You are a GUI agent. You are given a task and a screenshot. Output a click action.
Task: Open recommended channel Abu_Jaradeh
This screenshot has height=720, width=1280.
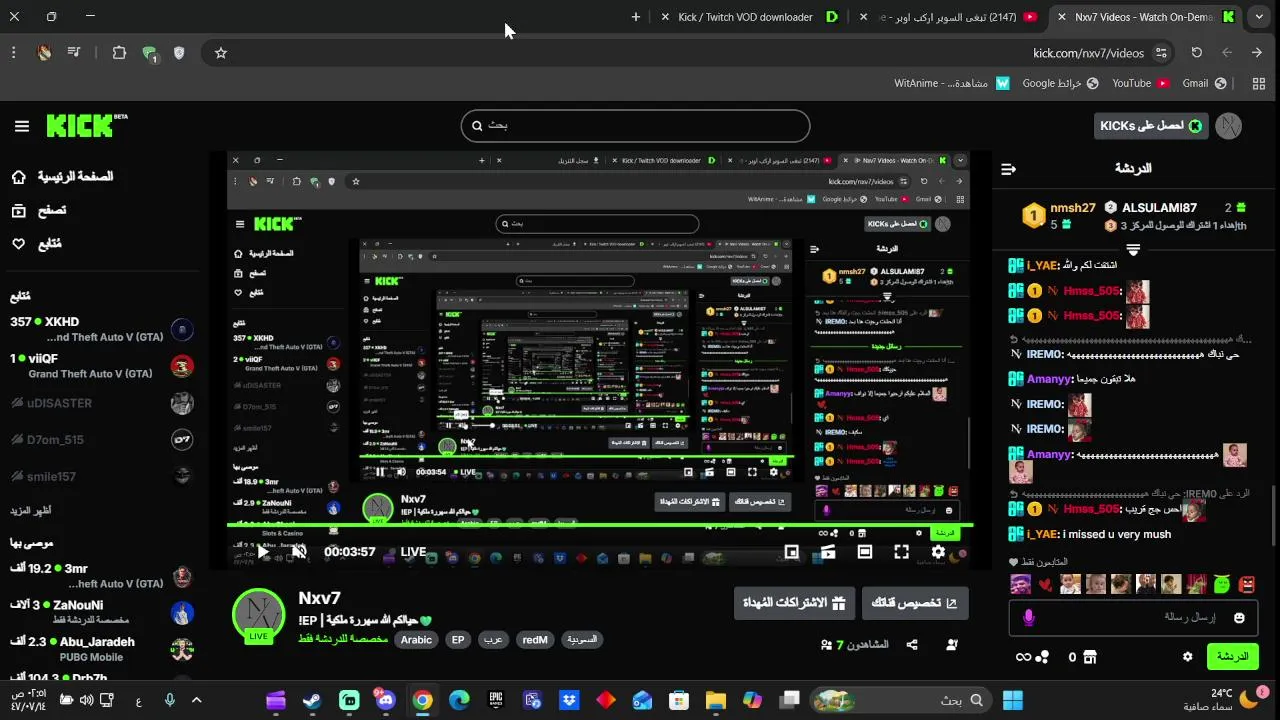tap(100, 649)
